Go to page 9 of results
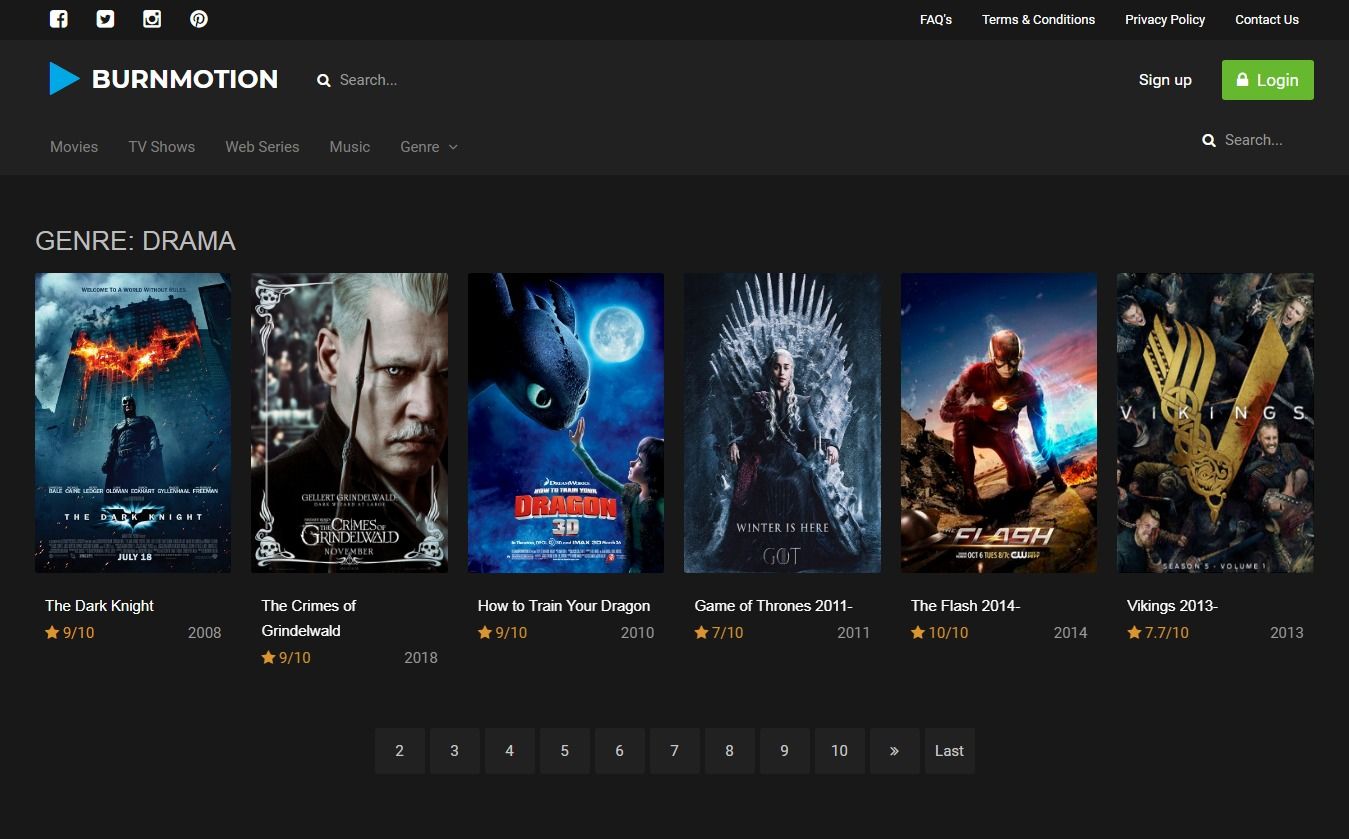The height and width of the screenshot is (839, 1349). (x=785, y=751)
